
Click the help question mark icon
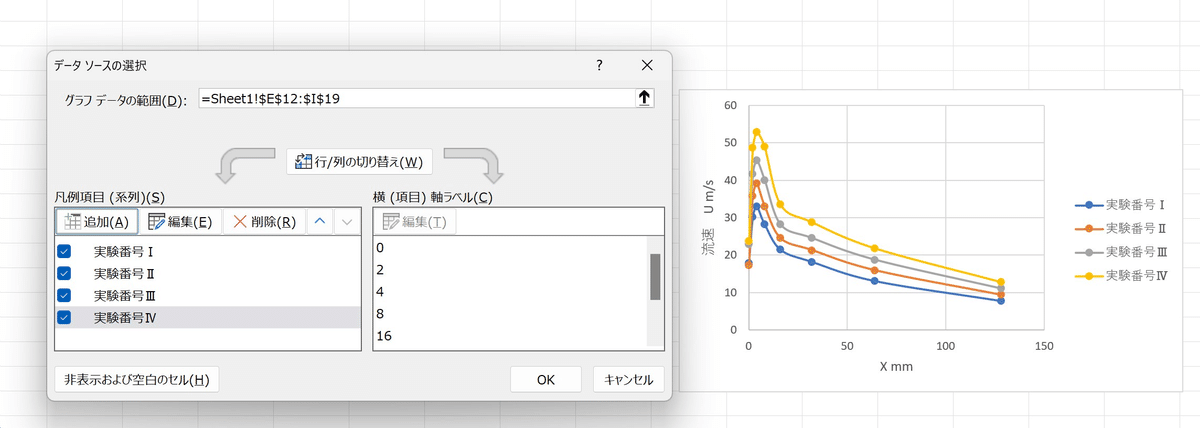coord(599,66)
